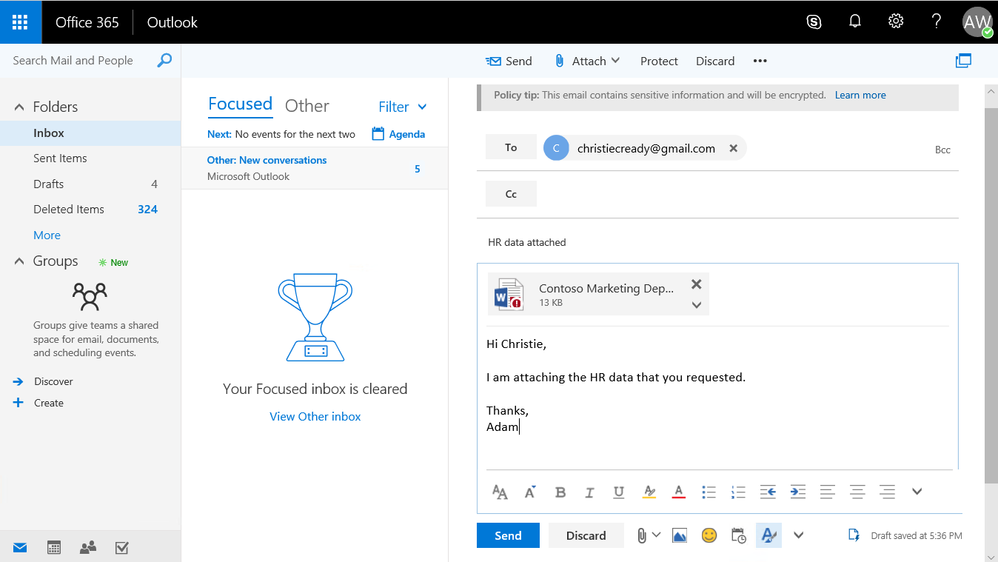The height and width of the screenshot is (562, 998).
Task: Pop out the message into a new window
Action: pyautogui.click(x=963, y=60)
